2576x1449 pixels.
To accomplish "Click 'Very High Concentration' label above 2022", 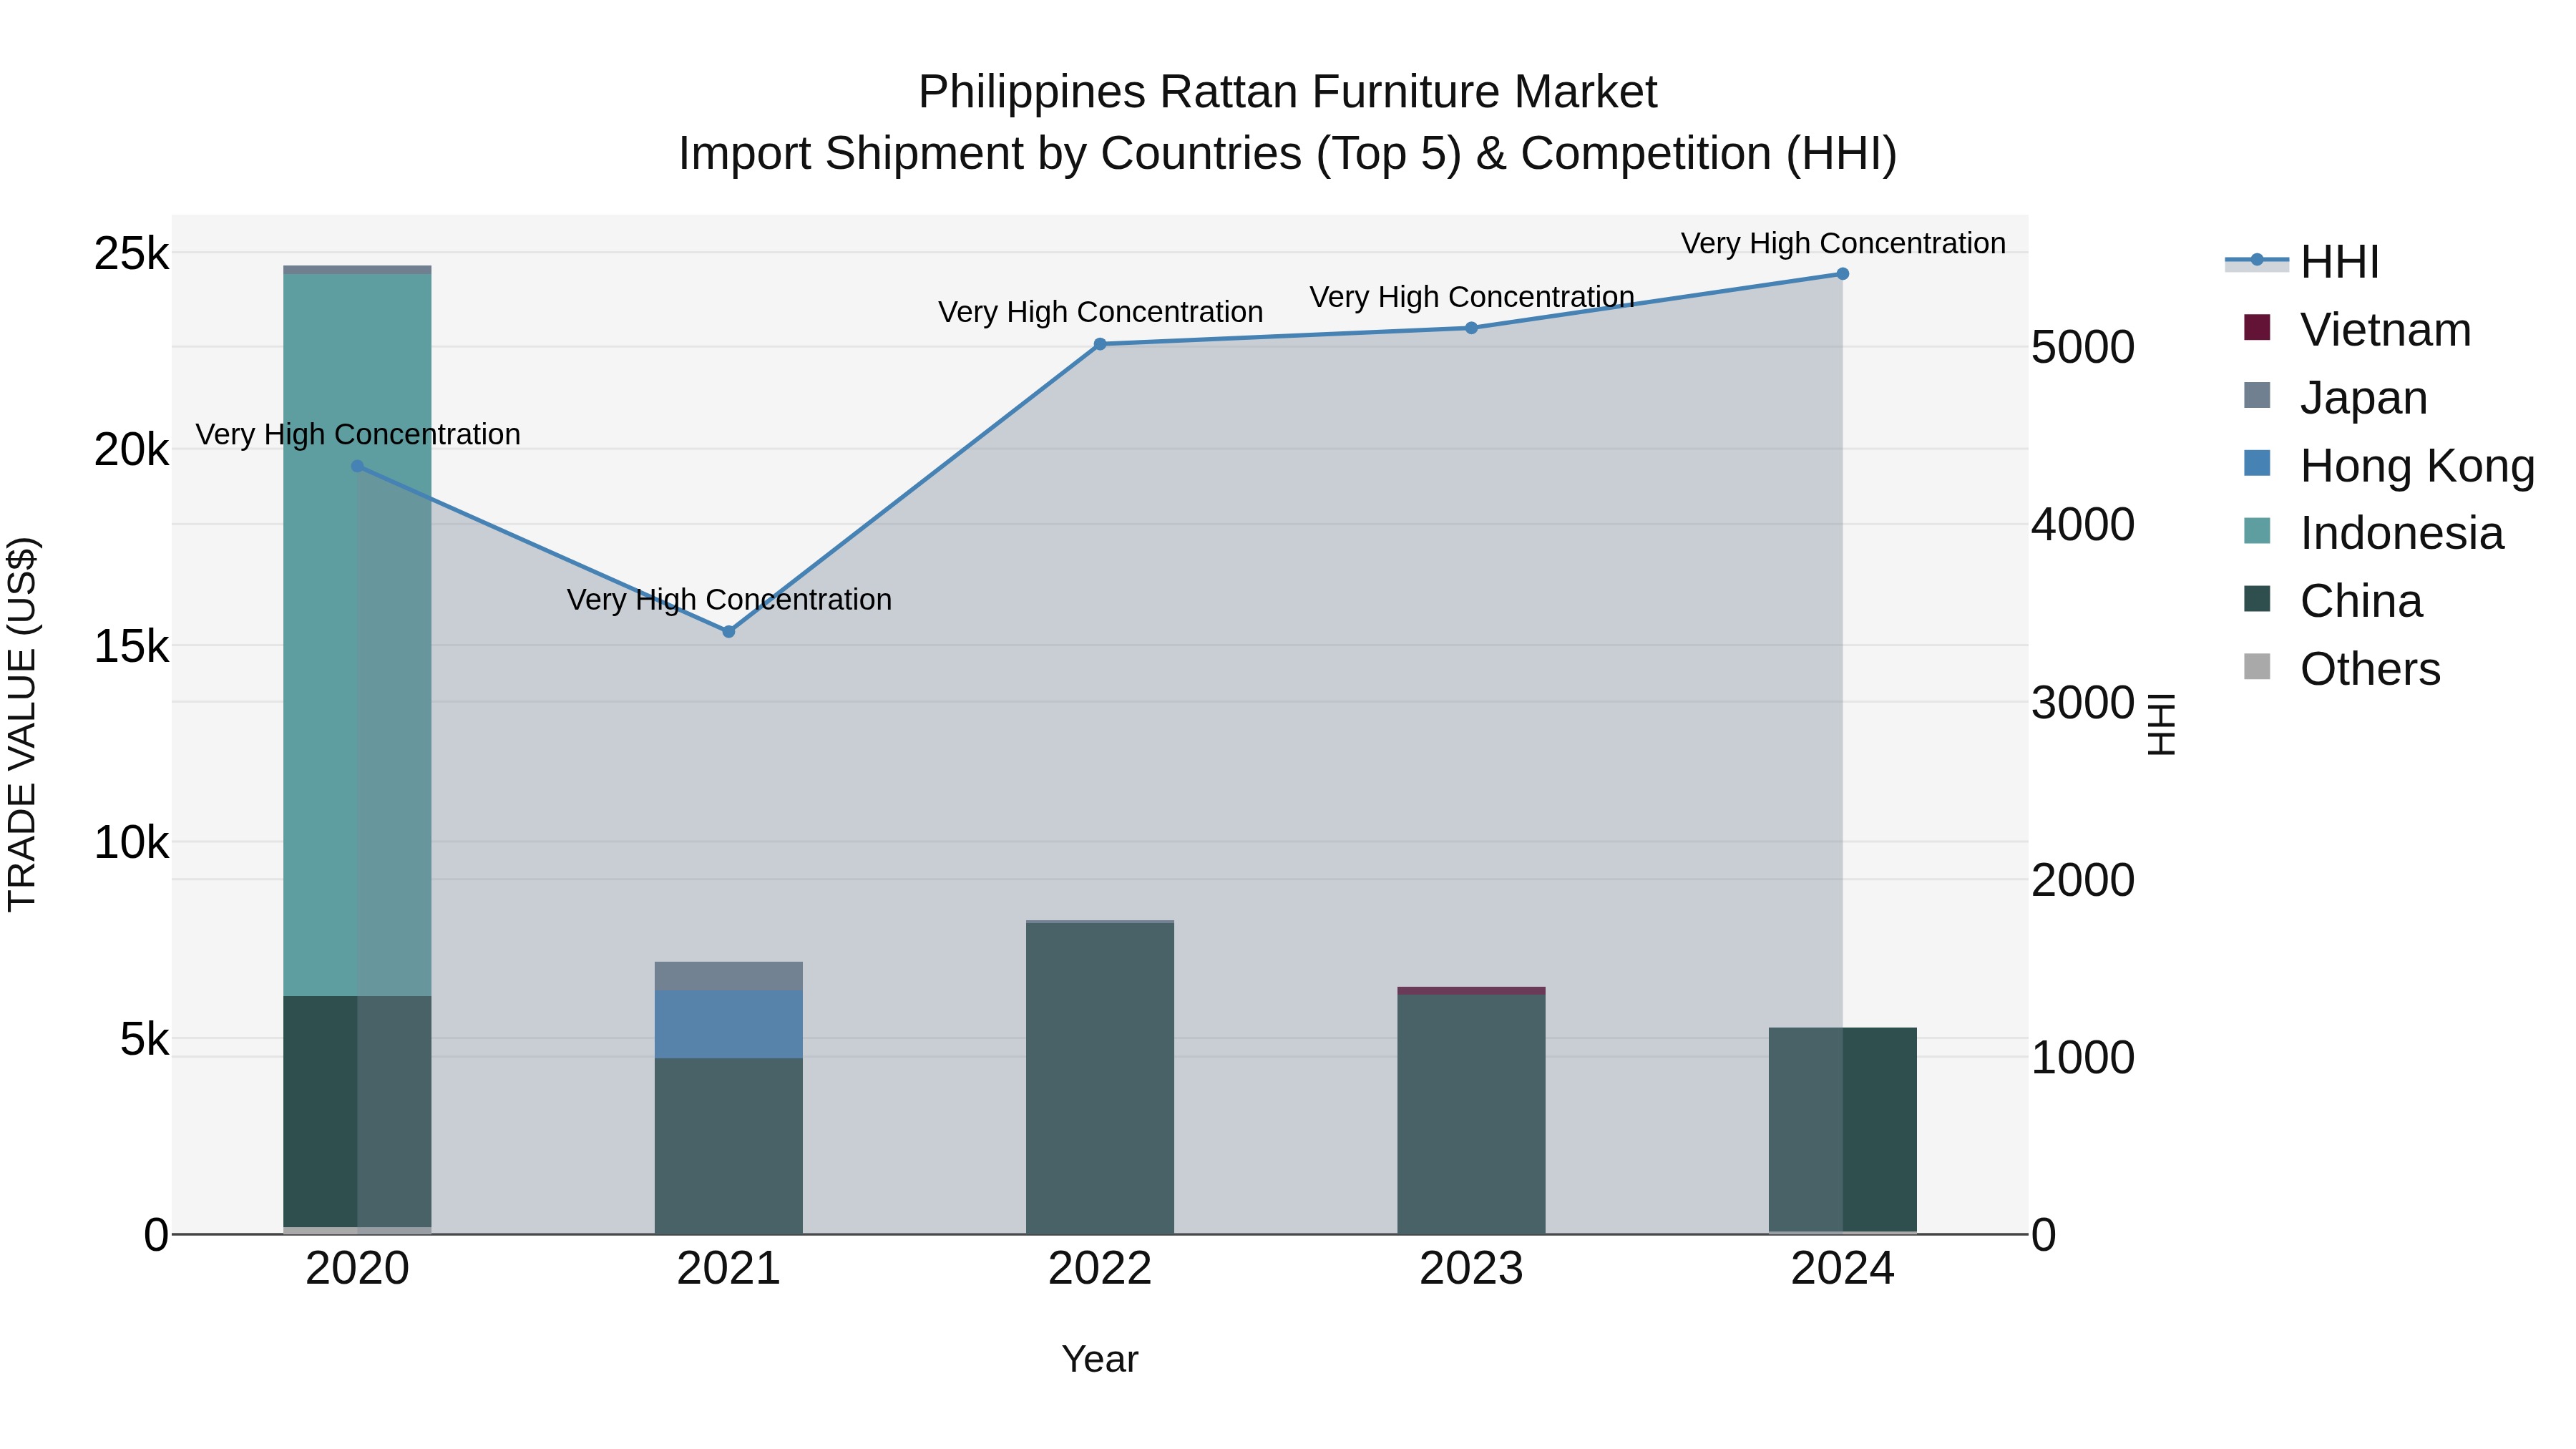I will pos(1100,312).
